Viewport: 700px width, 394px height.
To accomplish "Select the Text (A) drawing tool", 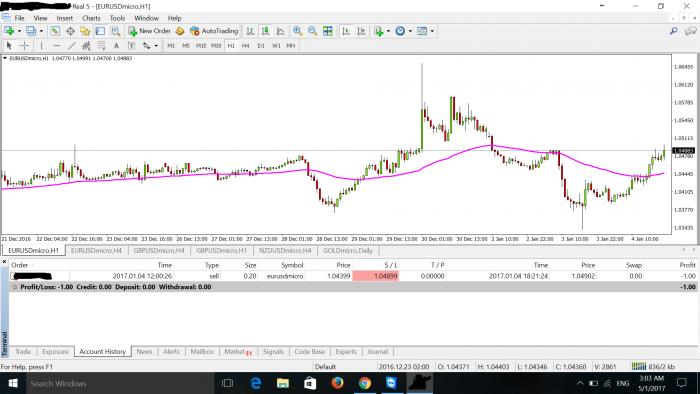I will (x=117, y=46).
